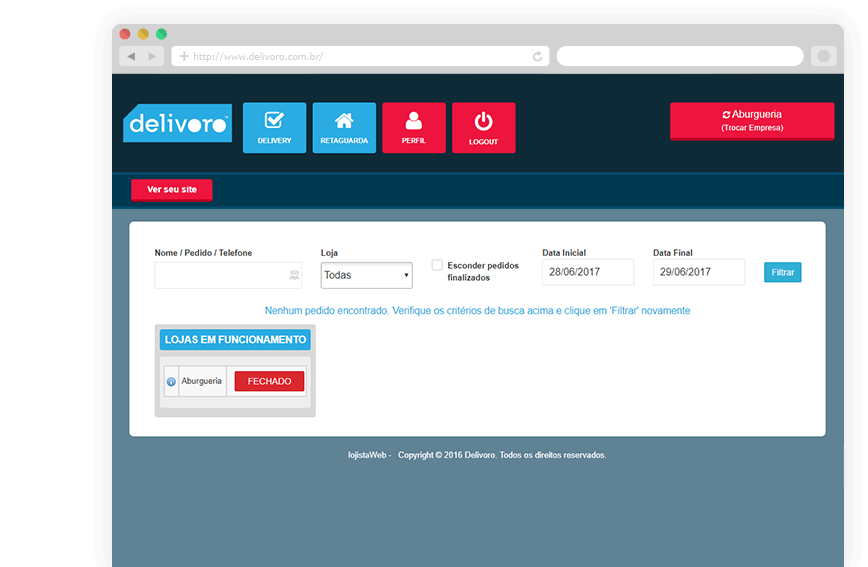Click the Ver seu site button
The width and height of the screenshot is (868, 567).
[x=172, y=190]
